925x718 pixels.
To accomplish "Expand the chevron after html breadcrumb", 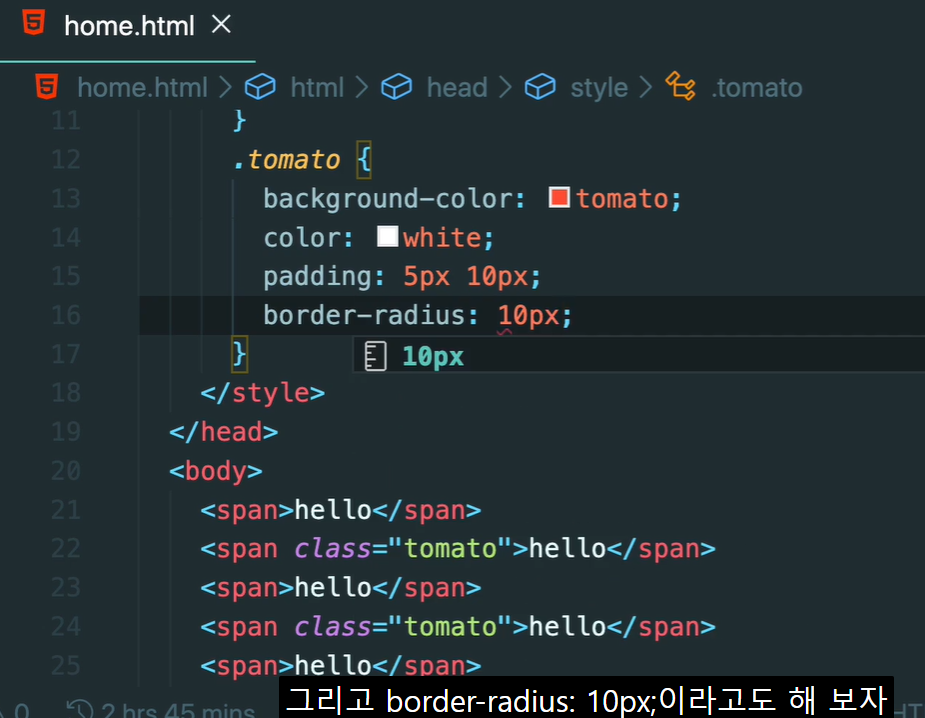I will point(362,88).
